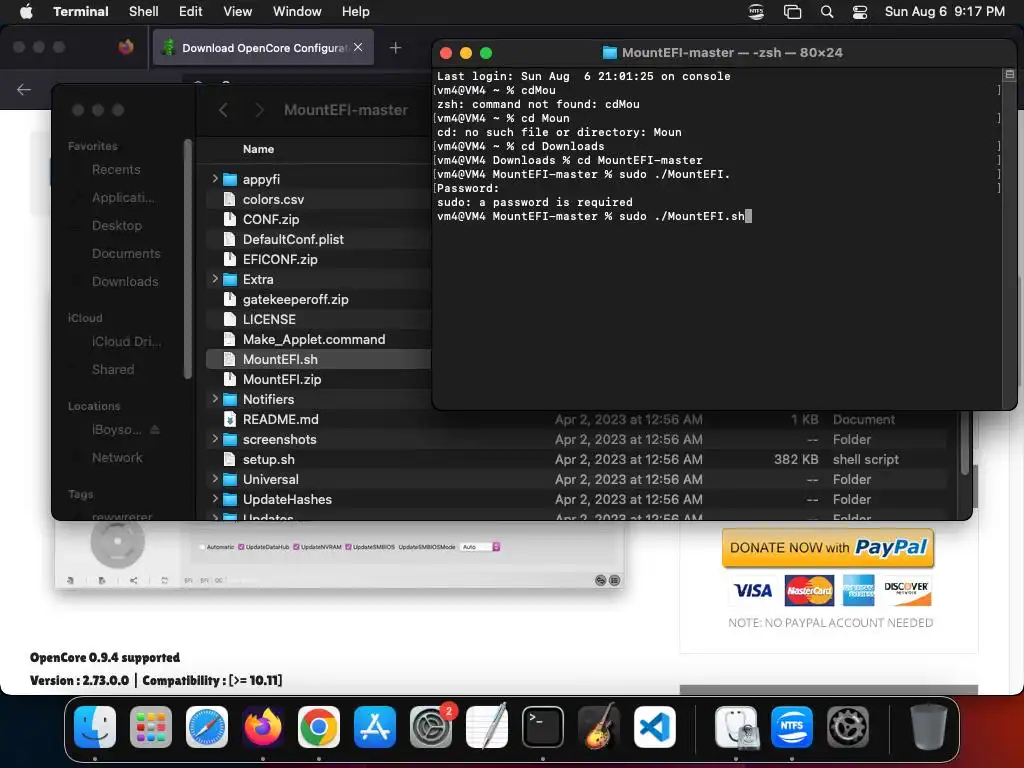Open Spotlight search in menu bar

tap(827, 12)
